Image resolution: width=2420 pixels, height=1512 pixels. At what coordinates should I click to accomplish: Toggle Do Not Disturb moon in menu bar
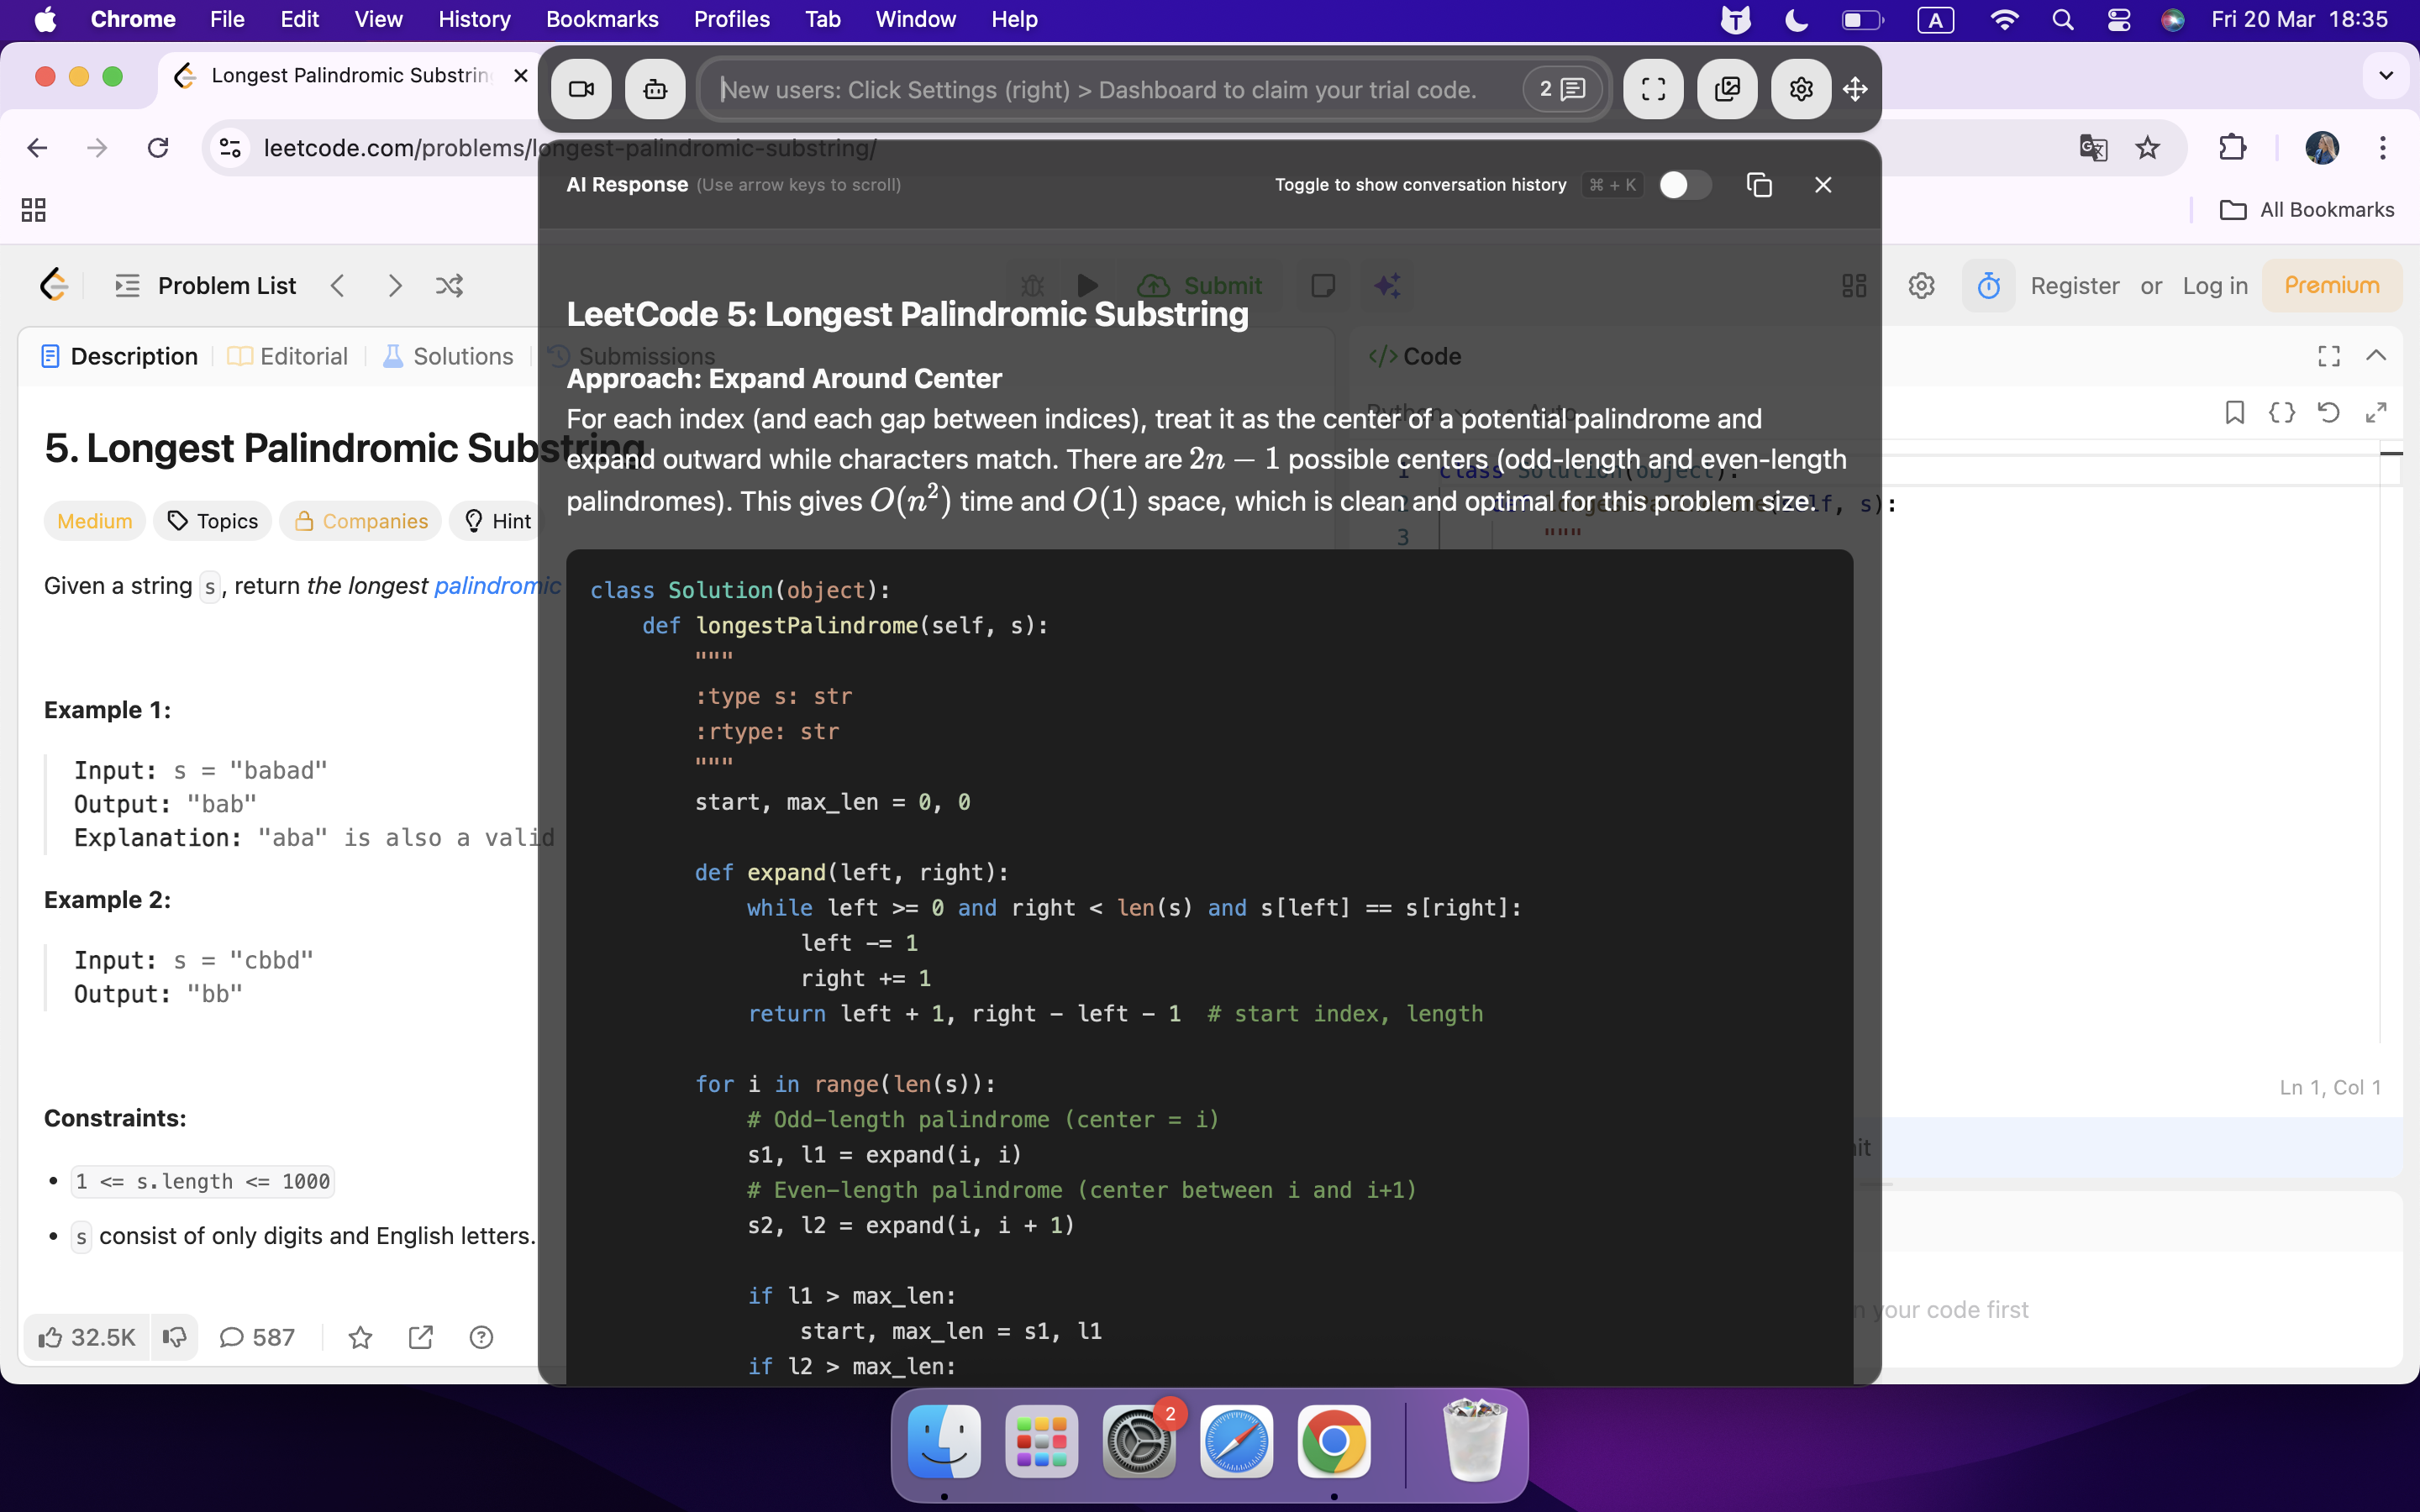[1796, 19]
